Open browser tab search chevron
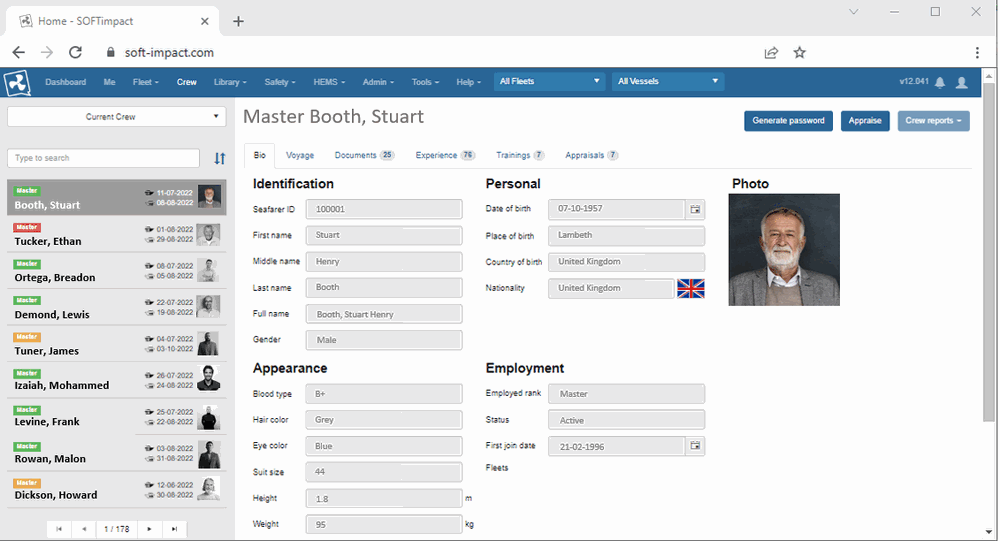The image size is (1000, 541). coord(853,11)
